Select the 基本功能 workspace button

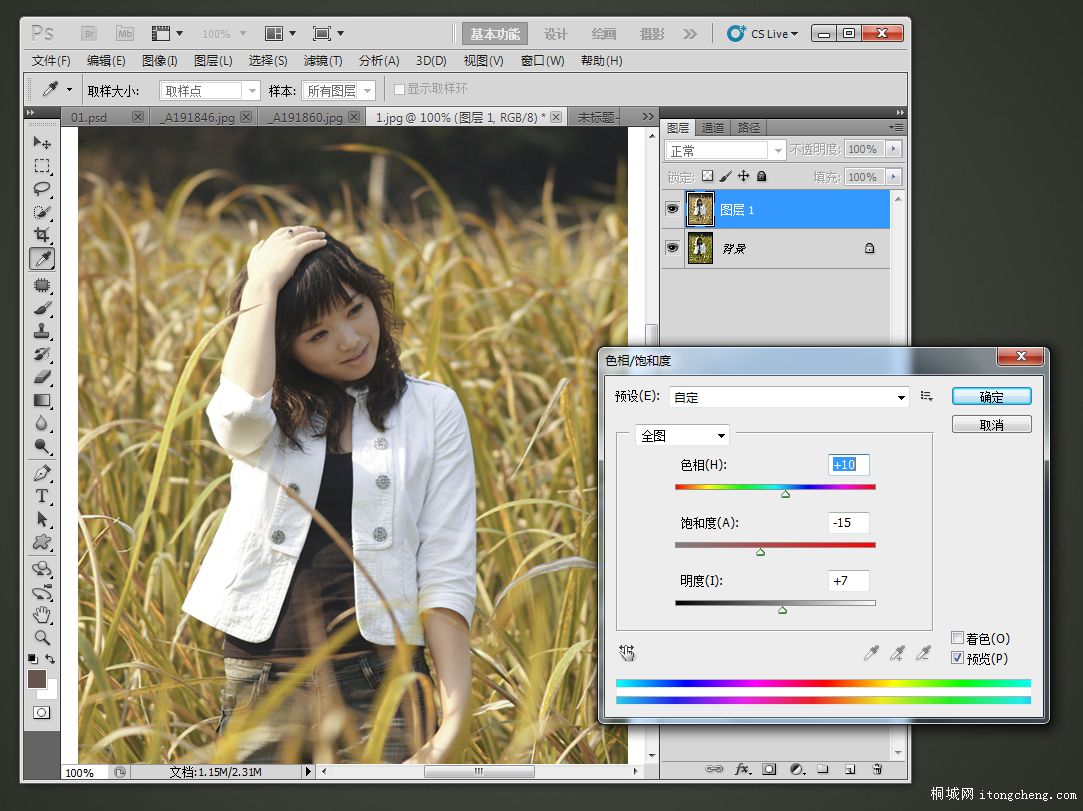coord(495,34)
